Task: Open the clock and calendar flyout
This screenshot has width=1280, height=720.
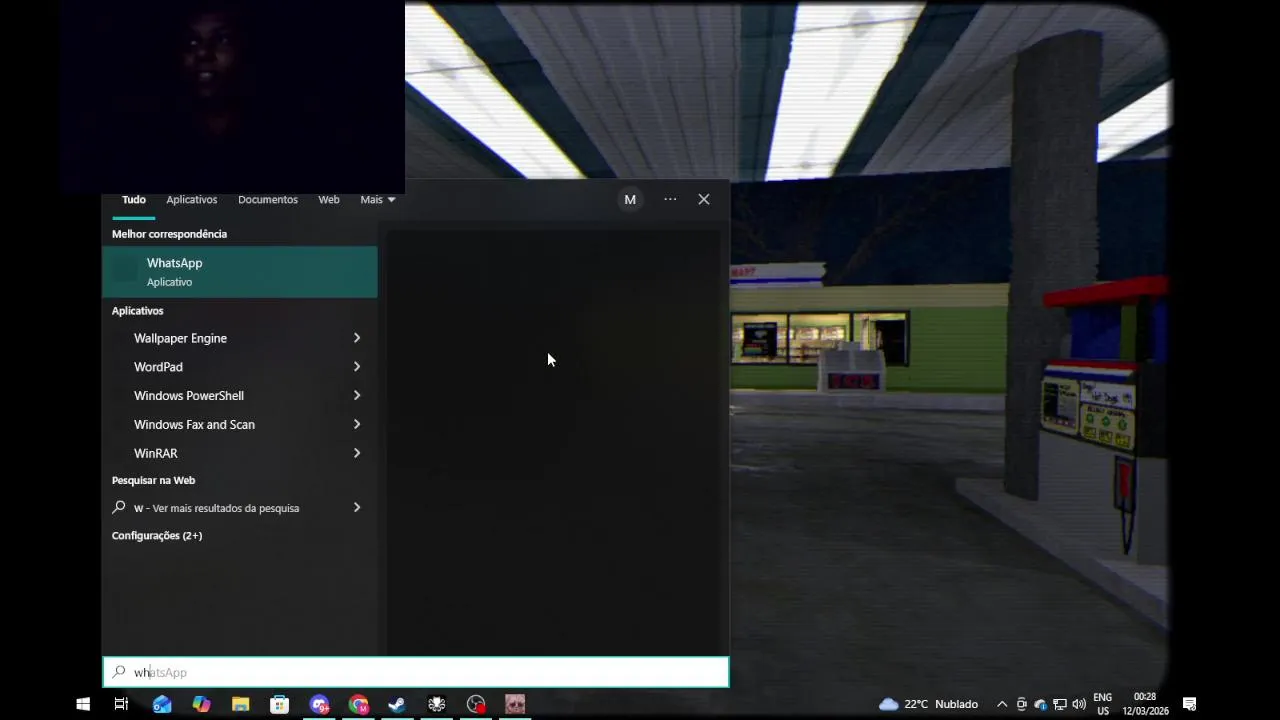Action: 1145,704
